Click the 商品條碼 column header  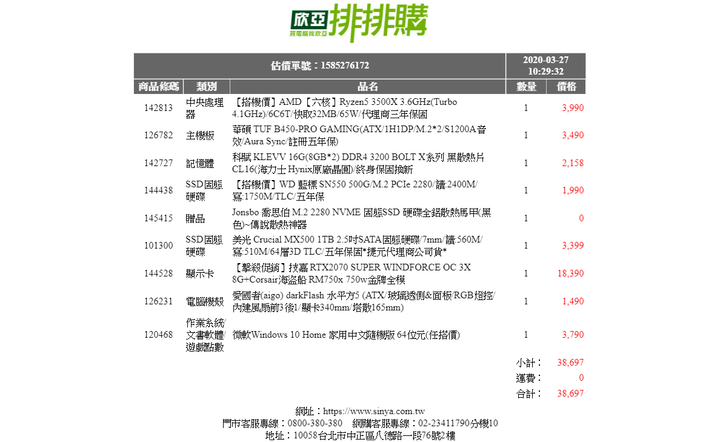click(158, 86)
